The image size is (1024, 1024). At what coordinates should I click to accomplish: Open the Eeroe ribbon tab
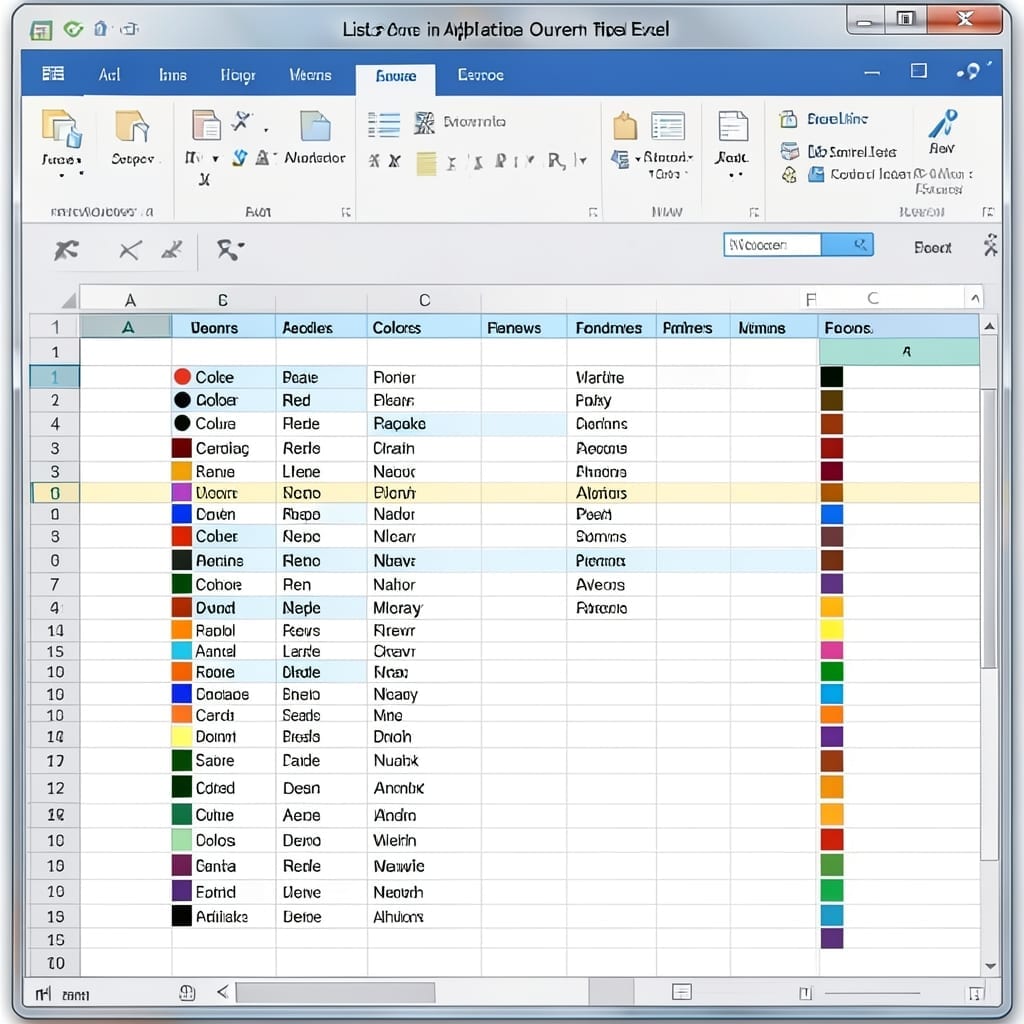(x=481, y=75)
